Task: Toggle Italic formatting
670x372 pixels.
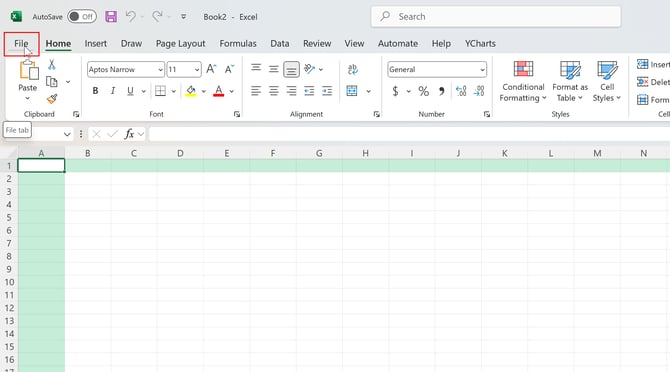Action: (x=113, y=91)
